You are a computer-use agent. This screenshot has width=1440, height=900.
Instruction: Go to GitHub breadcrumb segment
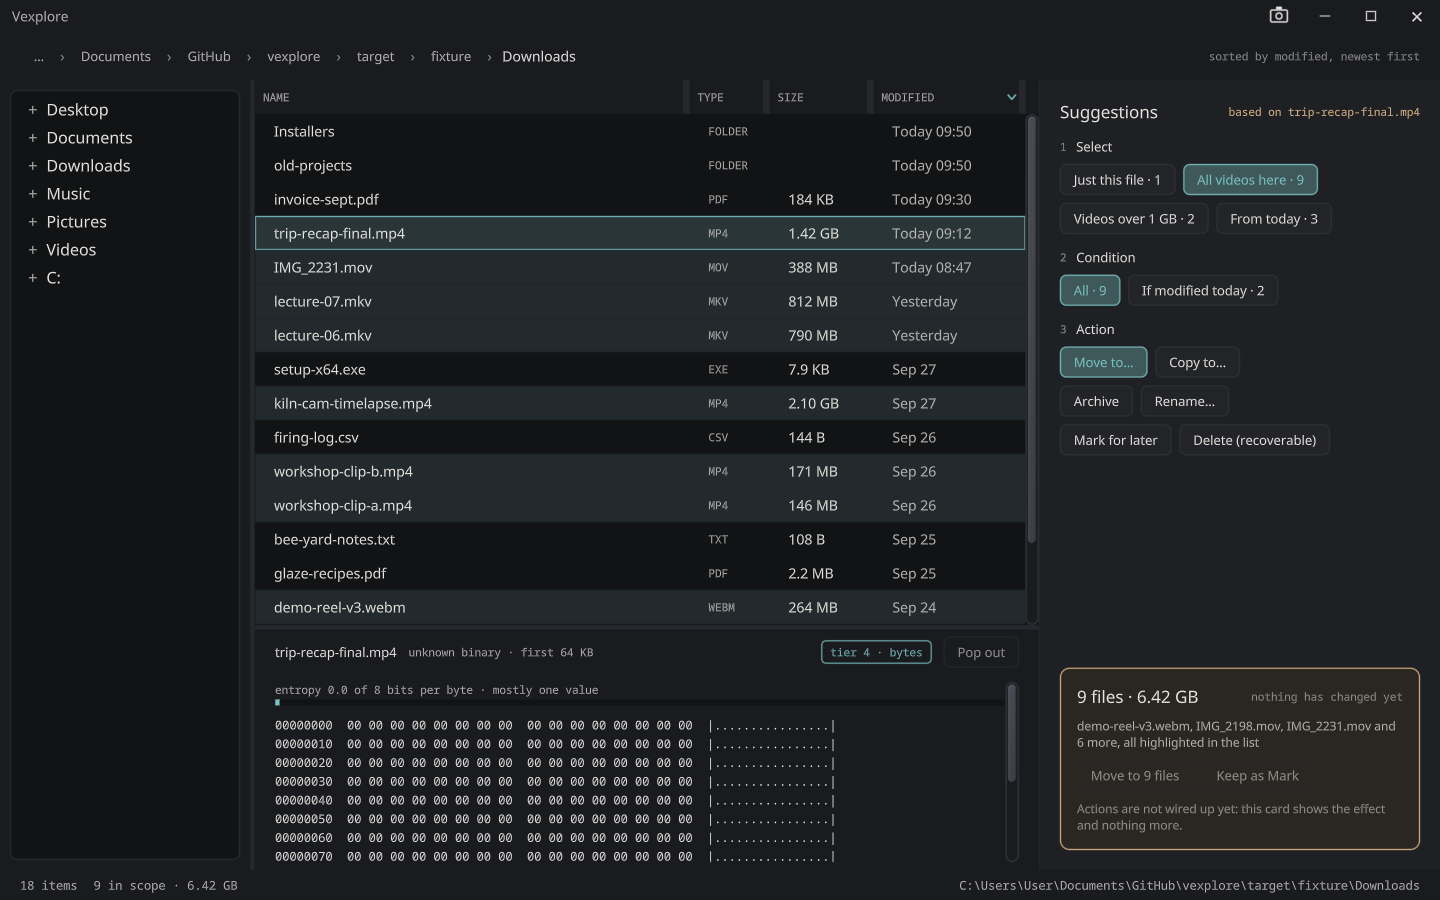[209, 57]
